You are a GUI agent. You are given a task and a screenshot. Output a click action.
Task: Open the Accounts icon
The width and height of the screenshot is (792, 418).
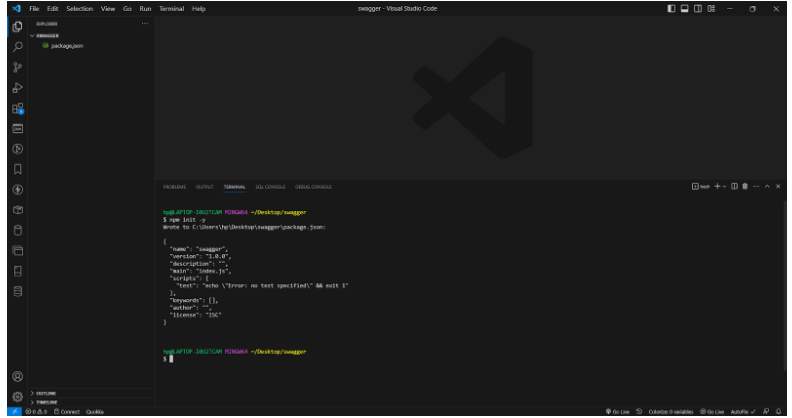(x=17, y=377)
